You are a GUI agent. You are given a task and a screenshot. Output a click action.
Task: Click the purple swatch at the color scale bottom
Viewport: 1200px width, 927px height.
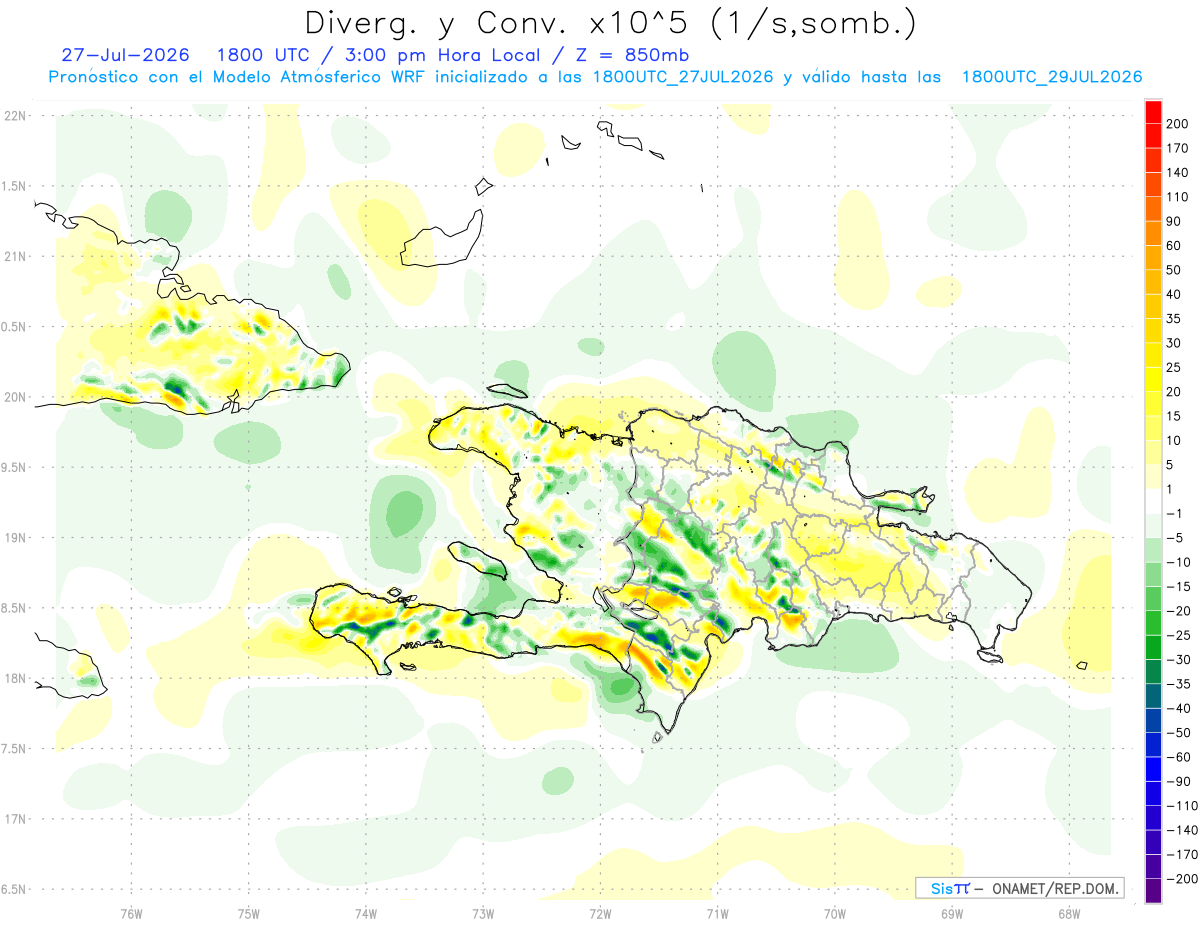(x=1153, y=892)
